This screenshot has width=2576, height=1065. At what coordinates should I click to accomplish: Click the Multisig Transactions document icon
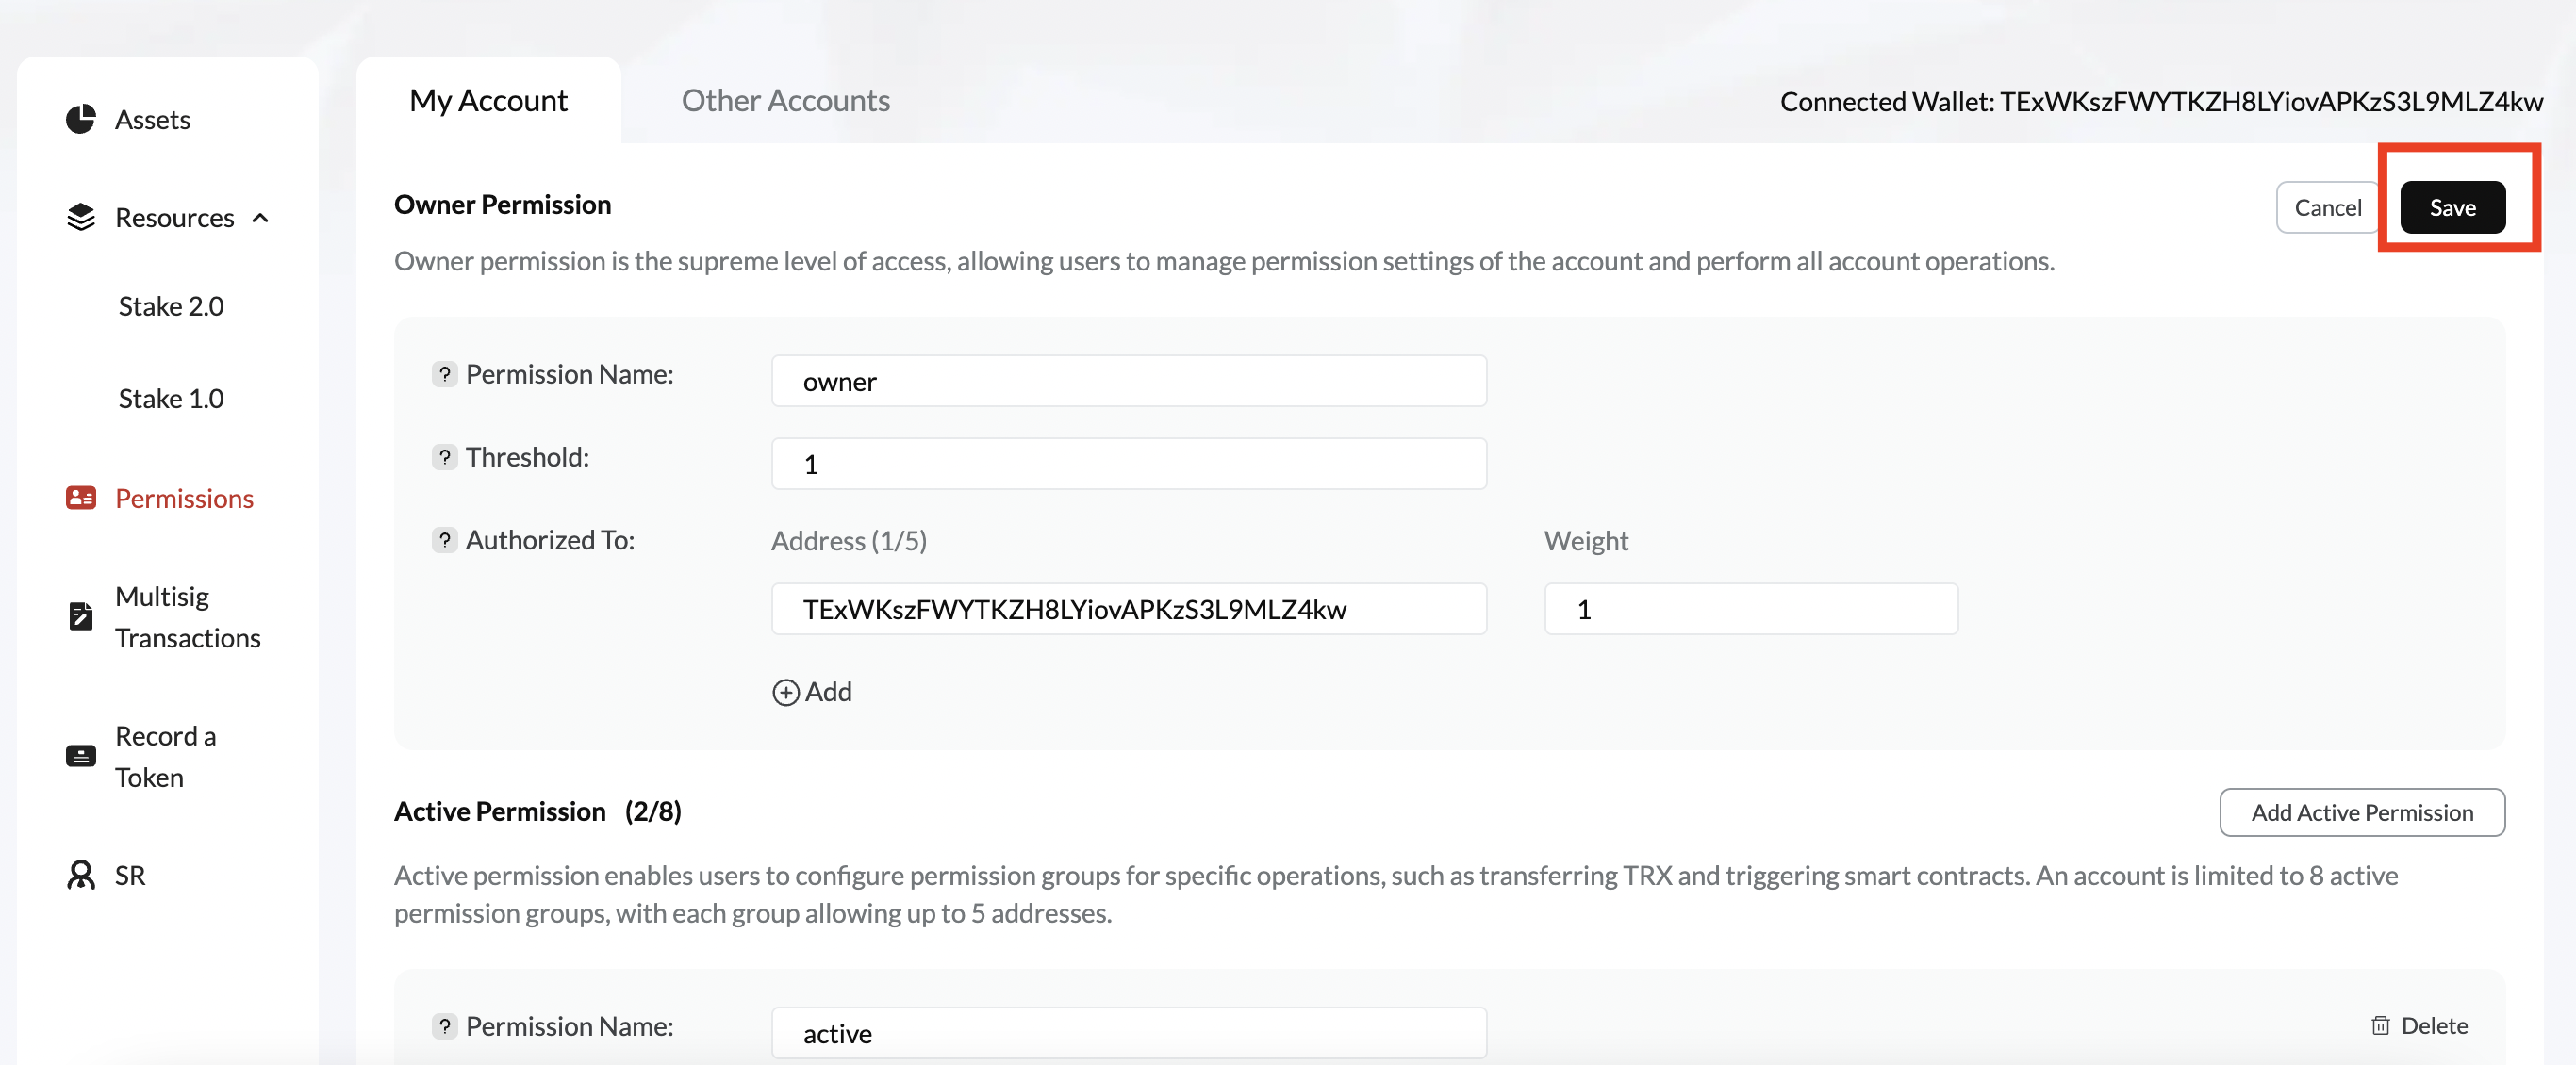pyautogui.click(x=80, y=616)
